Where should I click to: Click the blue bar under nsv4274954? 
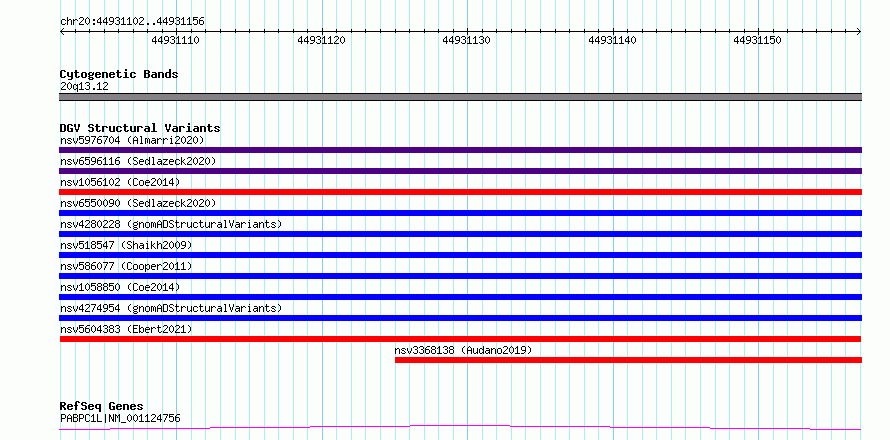[x=460, y=318]
